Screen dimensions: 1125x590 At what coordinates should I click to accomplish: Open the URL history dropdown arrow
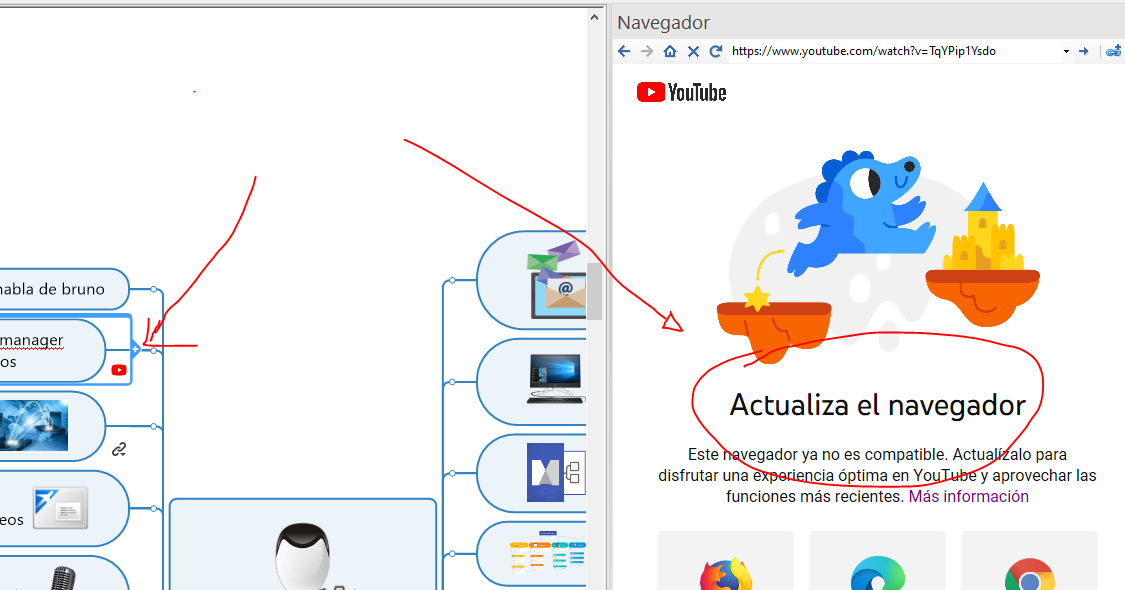click(x=1066, y=51)
